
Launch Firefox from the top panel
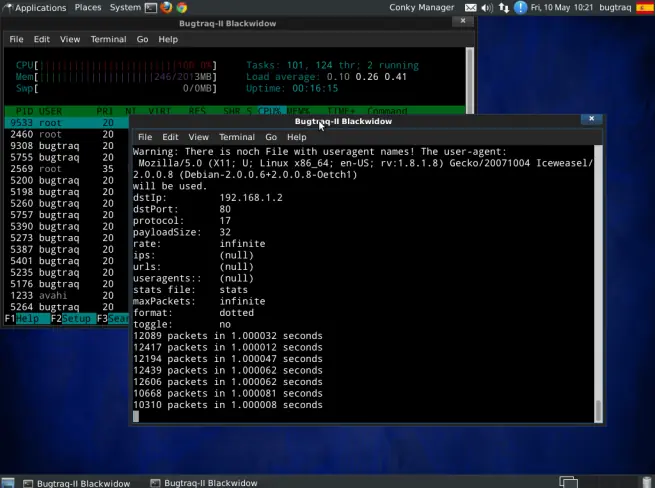point(166,8)
